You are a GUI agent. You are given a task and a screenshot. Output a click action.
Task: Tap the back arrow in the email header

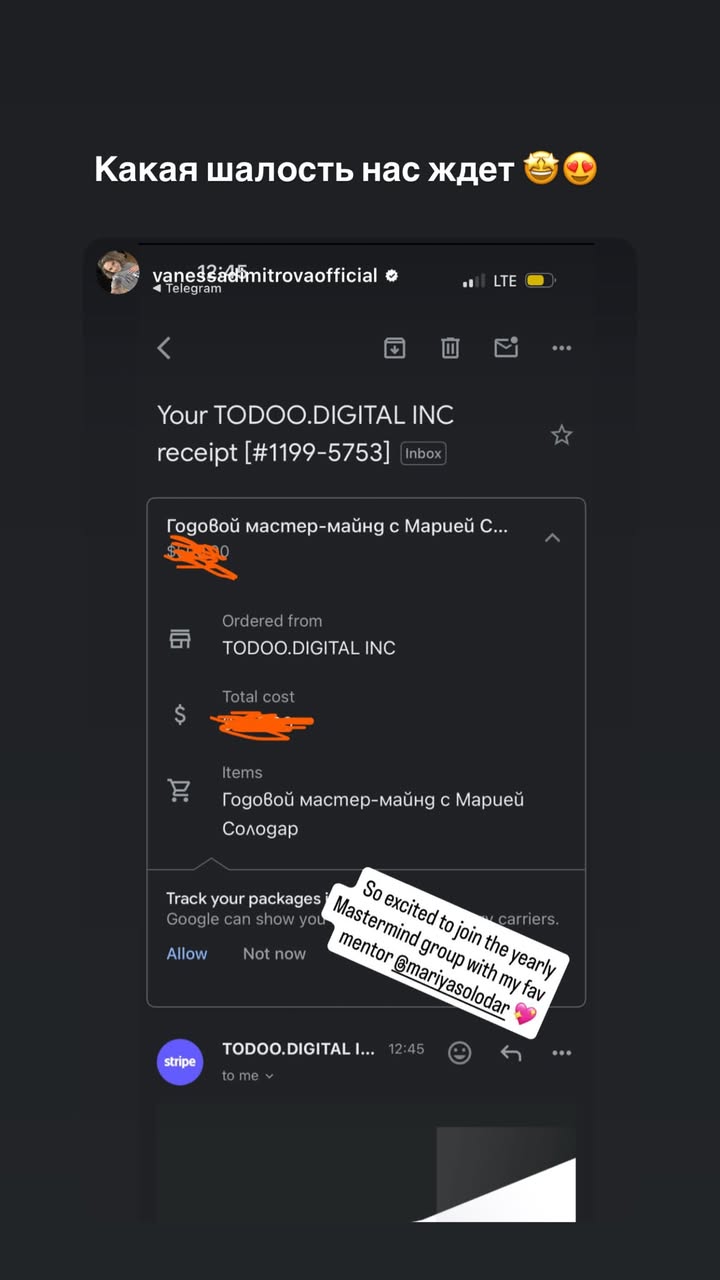coord(165,348)
